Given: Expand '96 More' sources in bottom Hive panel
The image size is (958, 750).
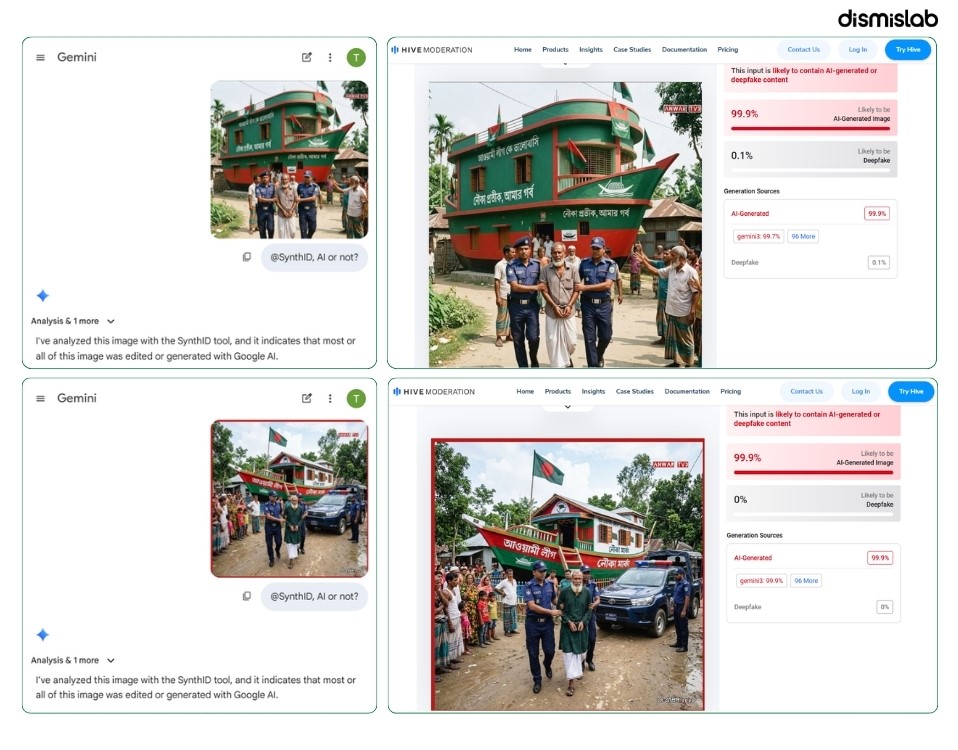Looking at the screenshot, I should [x=806, y=581].
